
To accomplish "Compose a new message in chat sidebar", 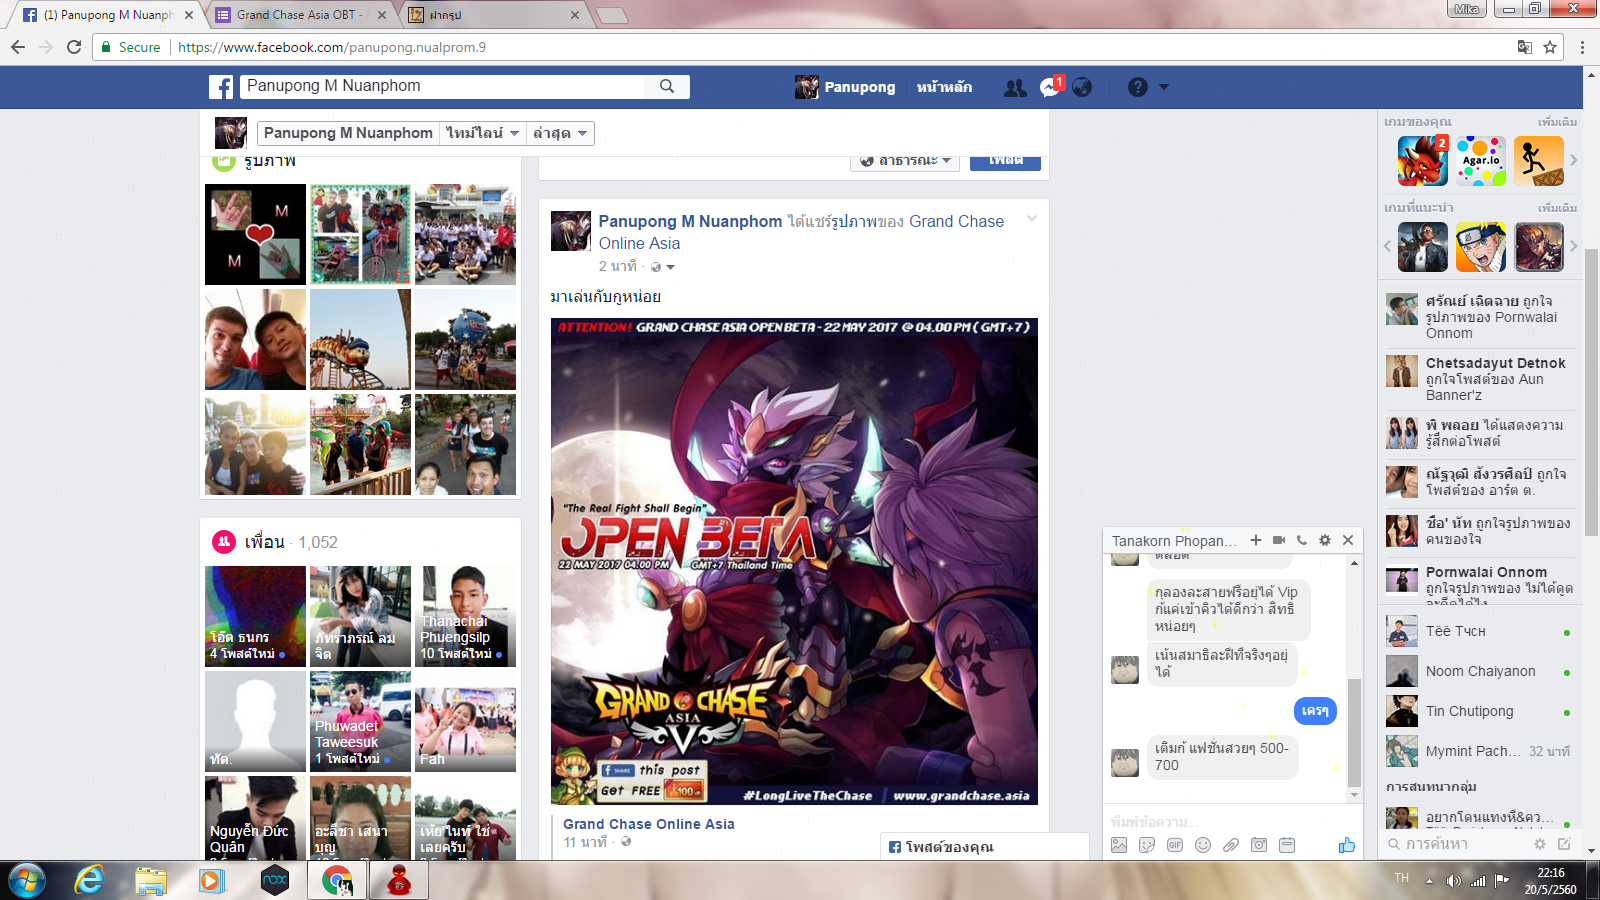I will click(1564, 844).
